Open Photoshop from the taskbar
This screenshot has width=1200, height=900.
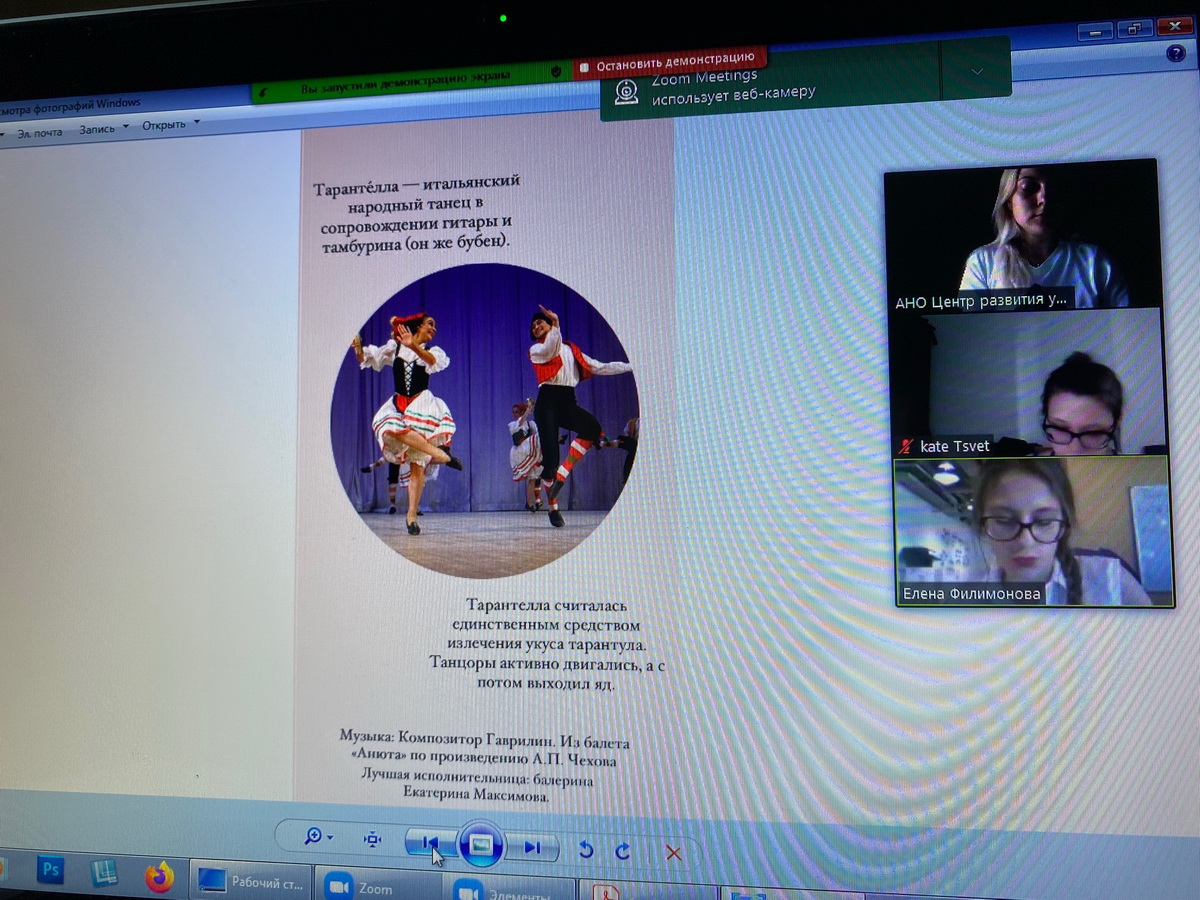click(50, 869)
